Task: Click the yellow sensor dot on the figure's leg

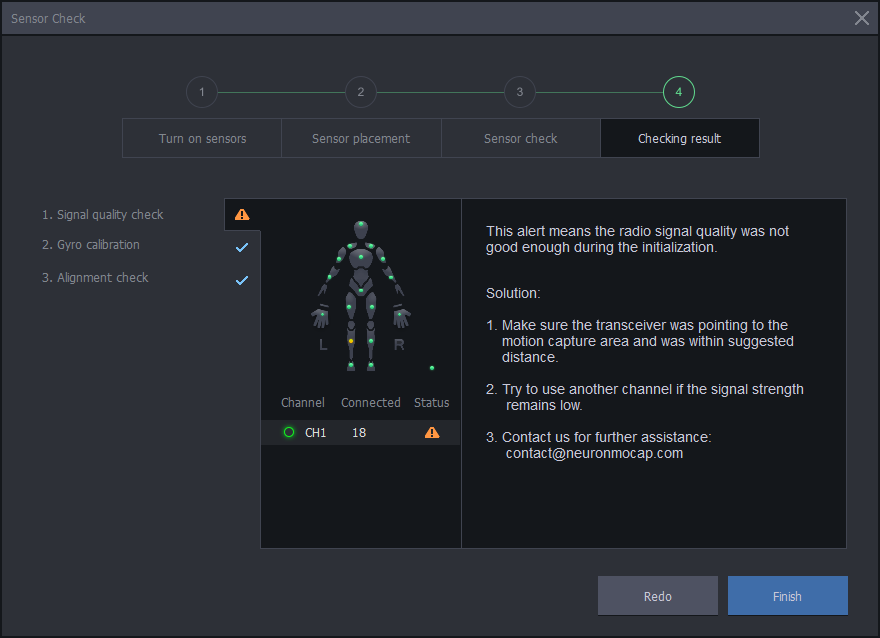Action: pyautogui.click(x=351, y=341)
